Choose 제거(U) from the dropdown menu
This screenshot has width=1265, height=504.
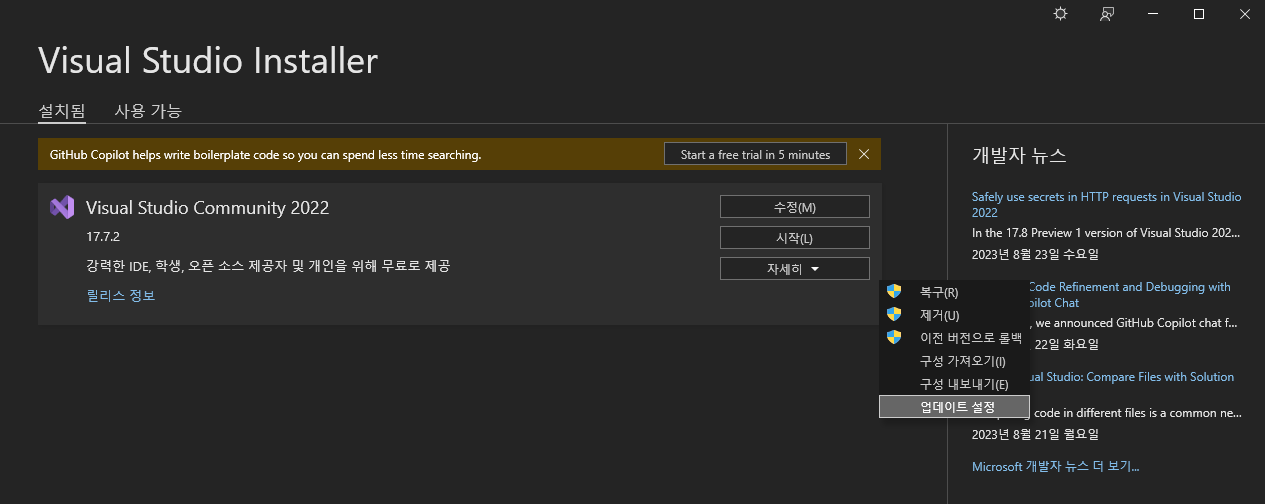click(x=954, y=315)
